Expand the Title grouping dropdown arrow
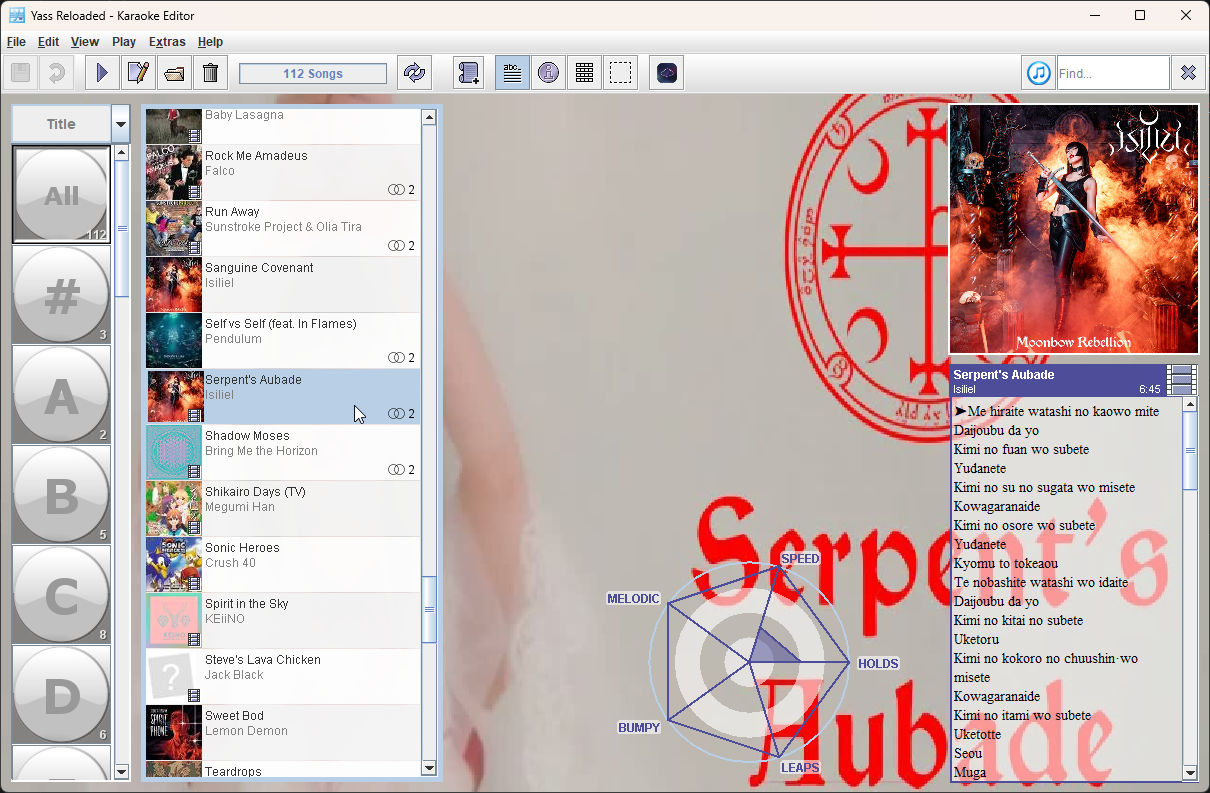The width and height of the screenshot is (1210, 793). (x=121, y=124)
